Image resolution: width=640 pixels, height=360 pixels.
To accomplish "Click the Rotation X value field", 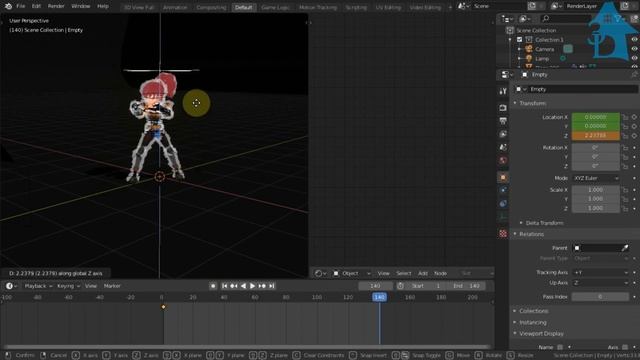I will click(x=596, y=148).
